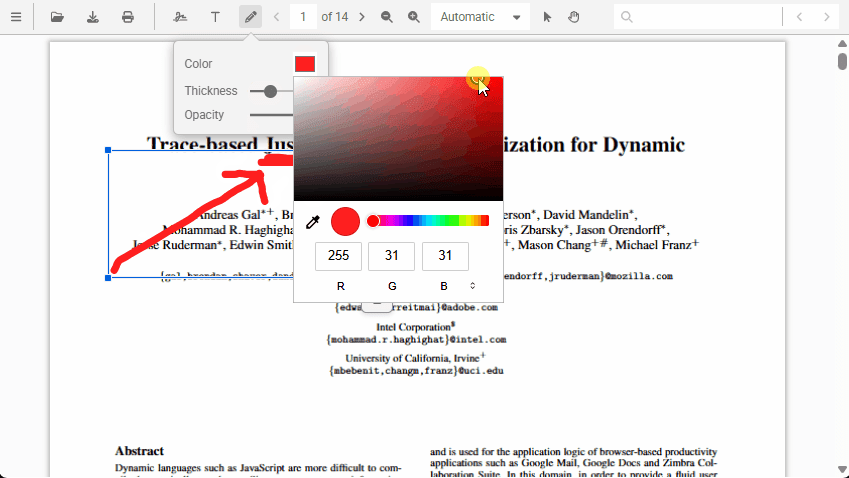Open a file with the folder icon

point(57,17)
